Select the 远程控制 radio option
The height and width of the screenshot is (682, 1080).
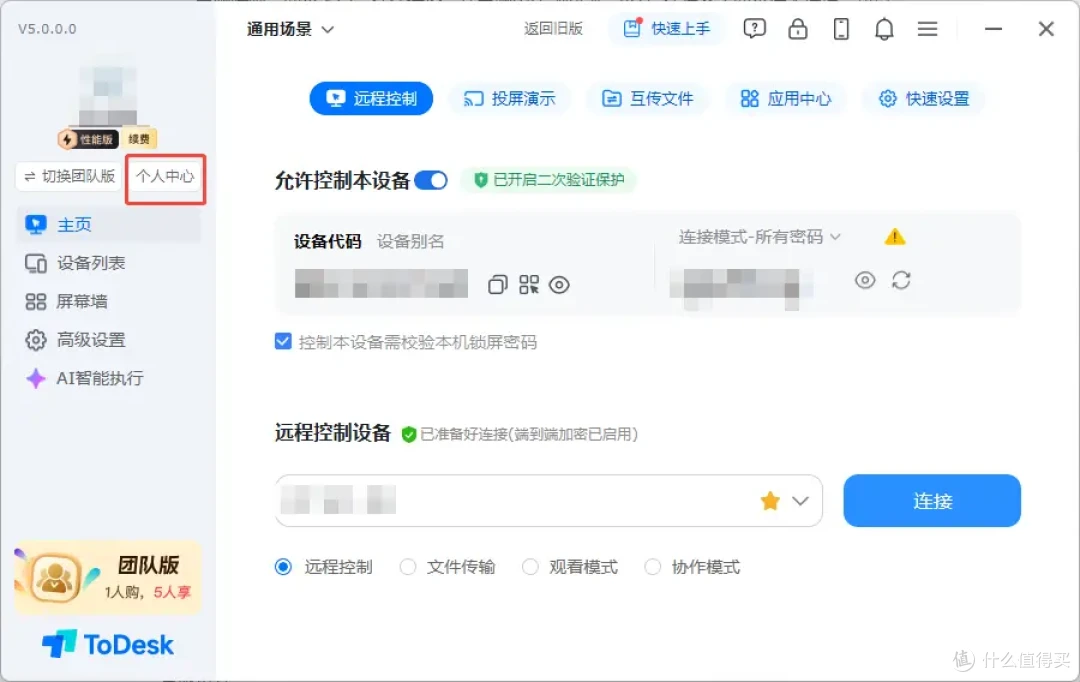(x=283, y=567)
